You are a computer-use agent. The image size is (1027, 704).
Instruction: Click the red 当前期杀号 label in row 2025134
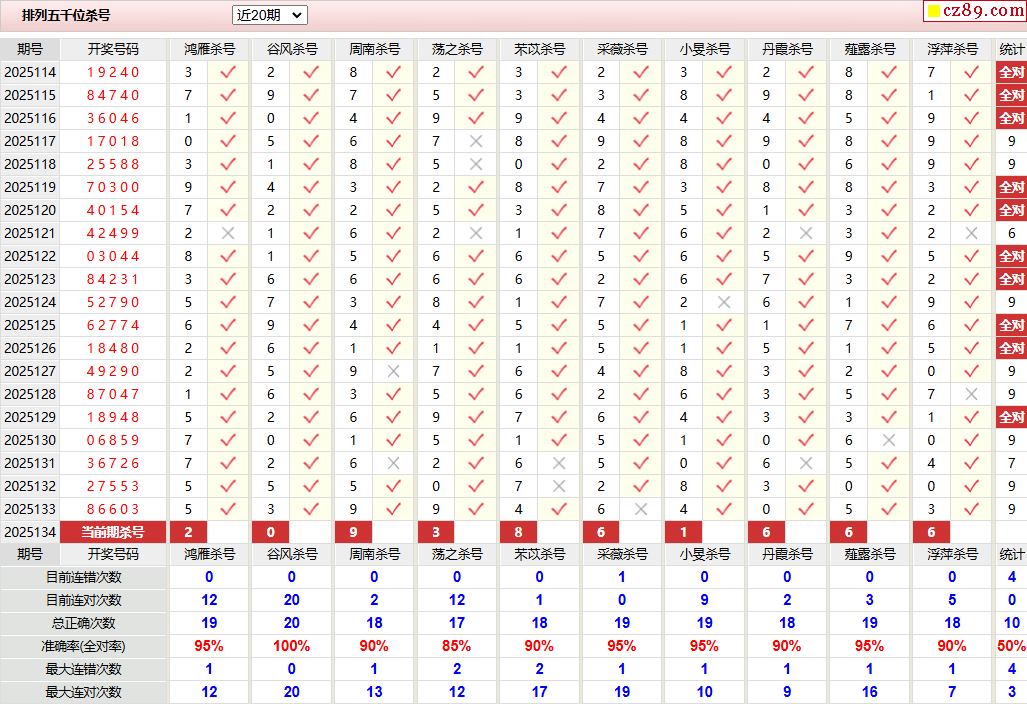pos(113,532)
